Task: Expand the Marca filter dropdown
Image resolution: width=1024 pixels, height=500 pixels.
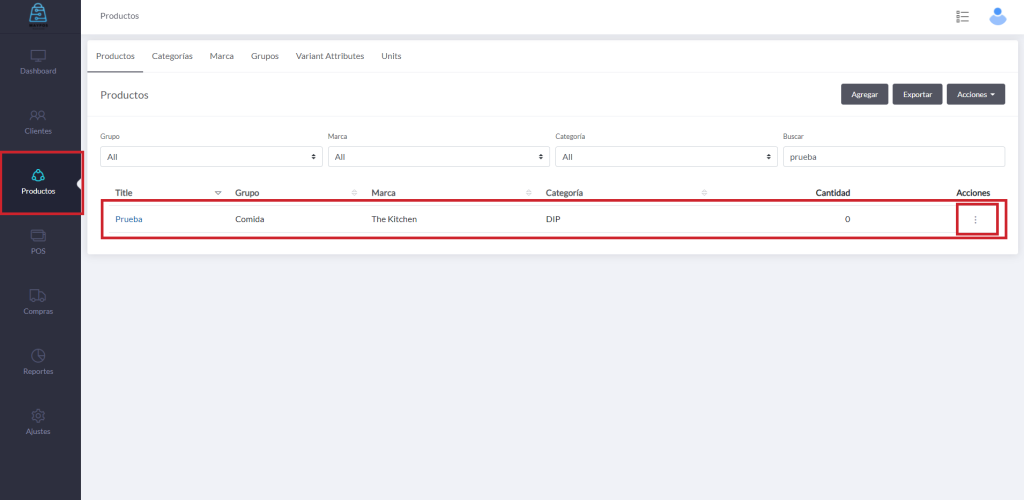Action: coord(438,157)
